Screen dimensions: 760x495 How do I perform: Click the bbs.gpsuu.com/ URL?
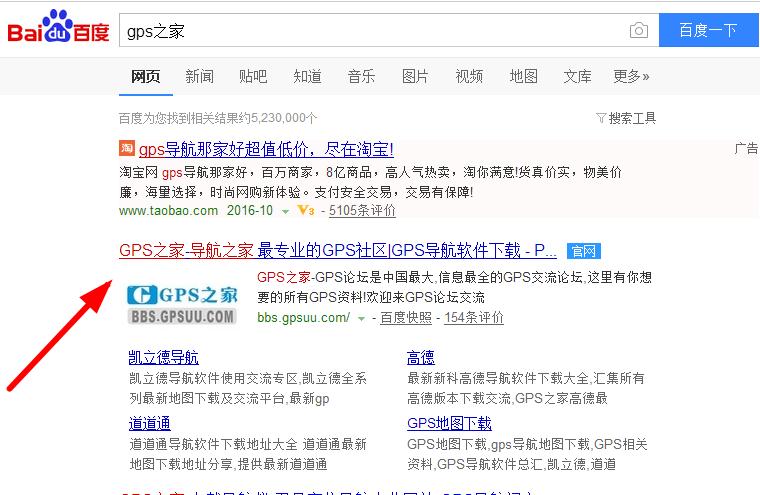[x=303, y=318]
